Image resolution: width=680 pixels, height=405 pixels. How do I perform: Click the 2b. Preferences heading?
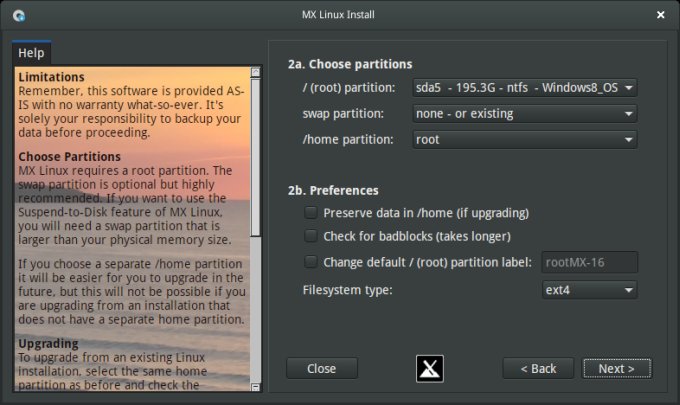pyautogui.click(x=333, y=190)
